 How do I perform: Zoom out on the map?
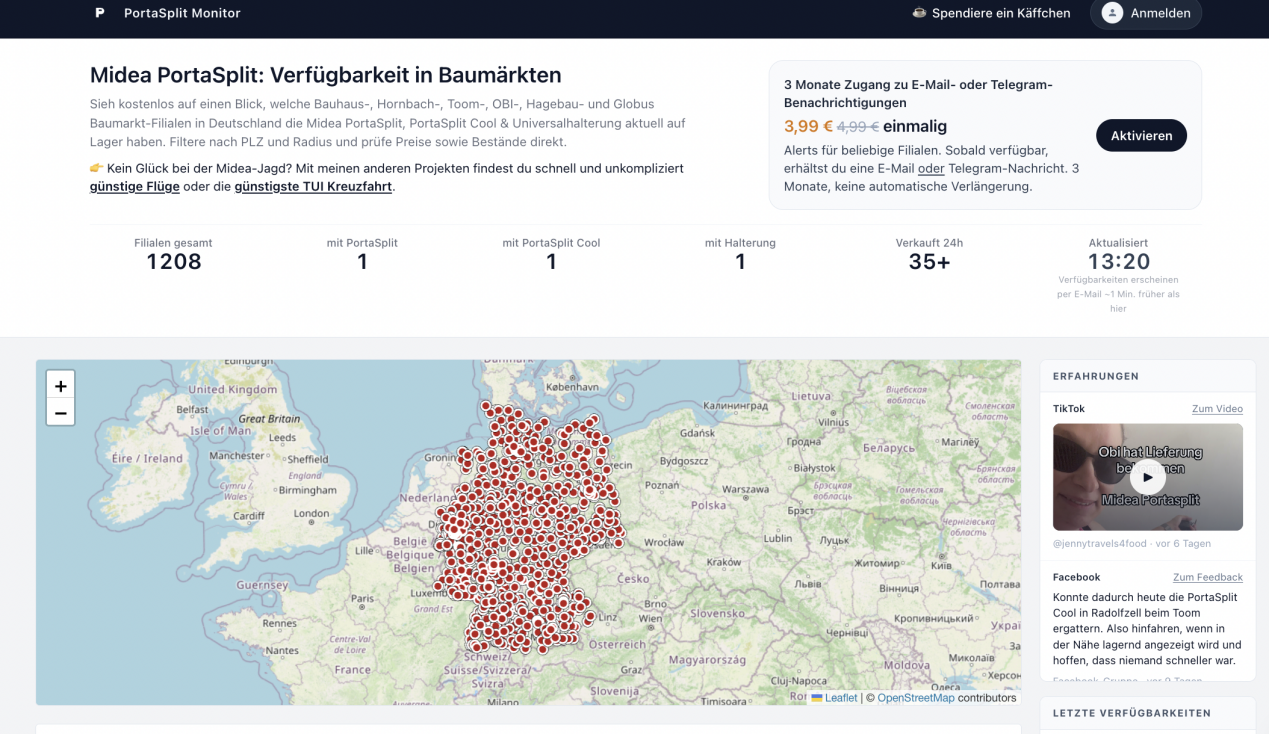61,412
